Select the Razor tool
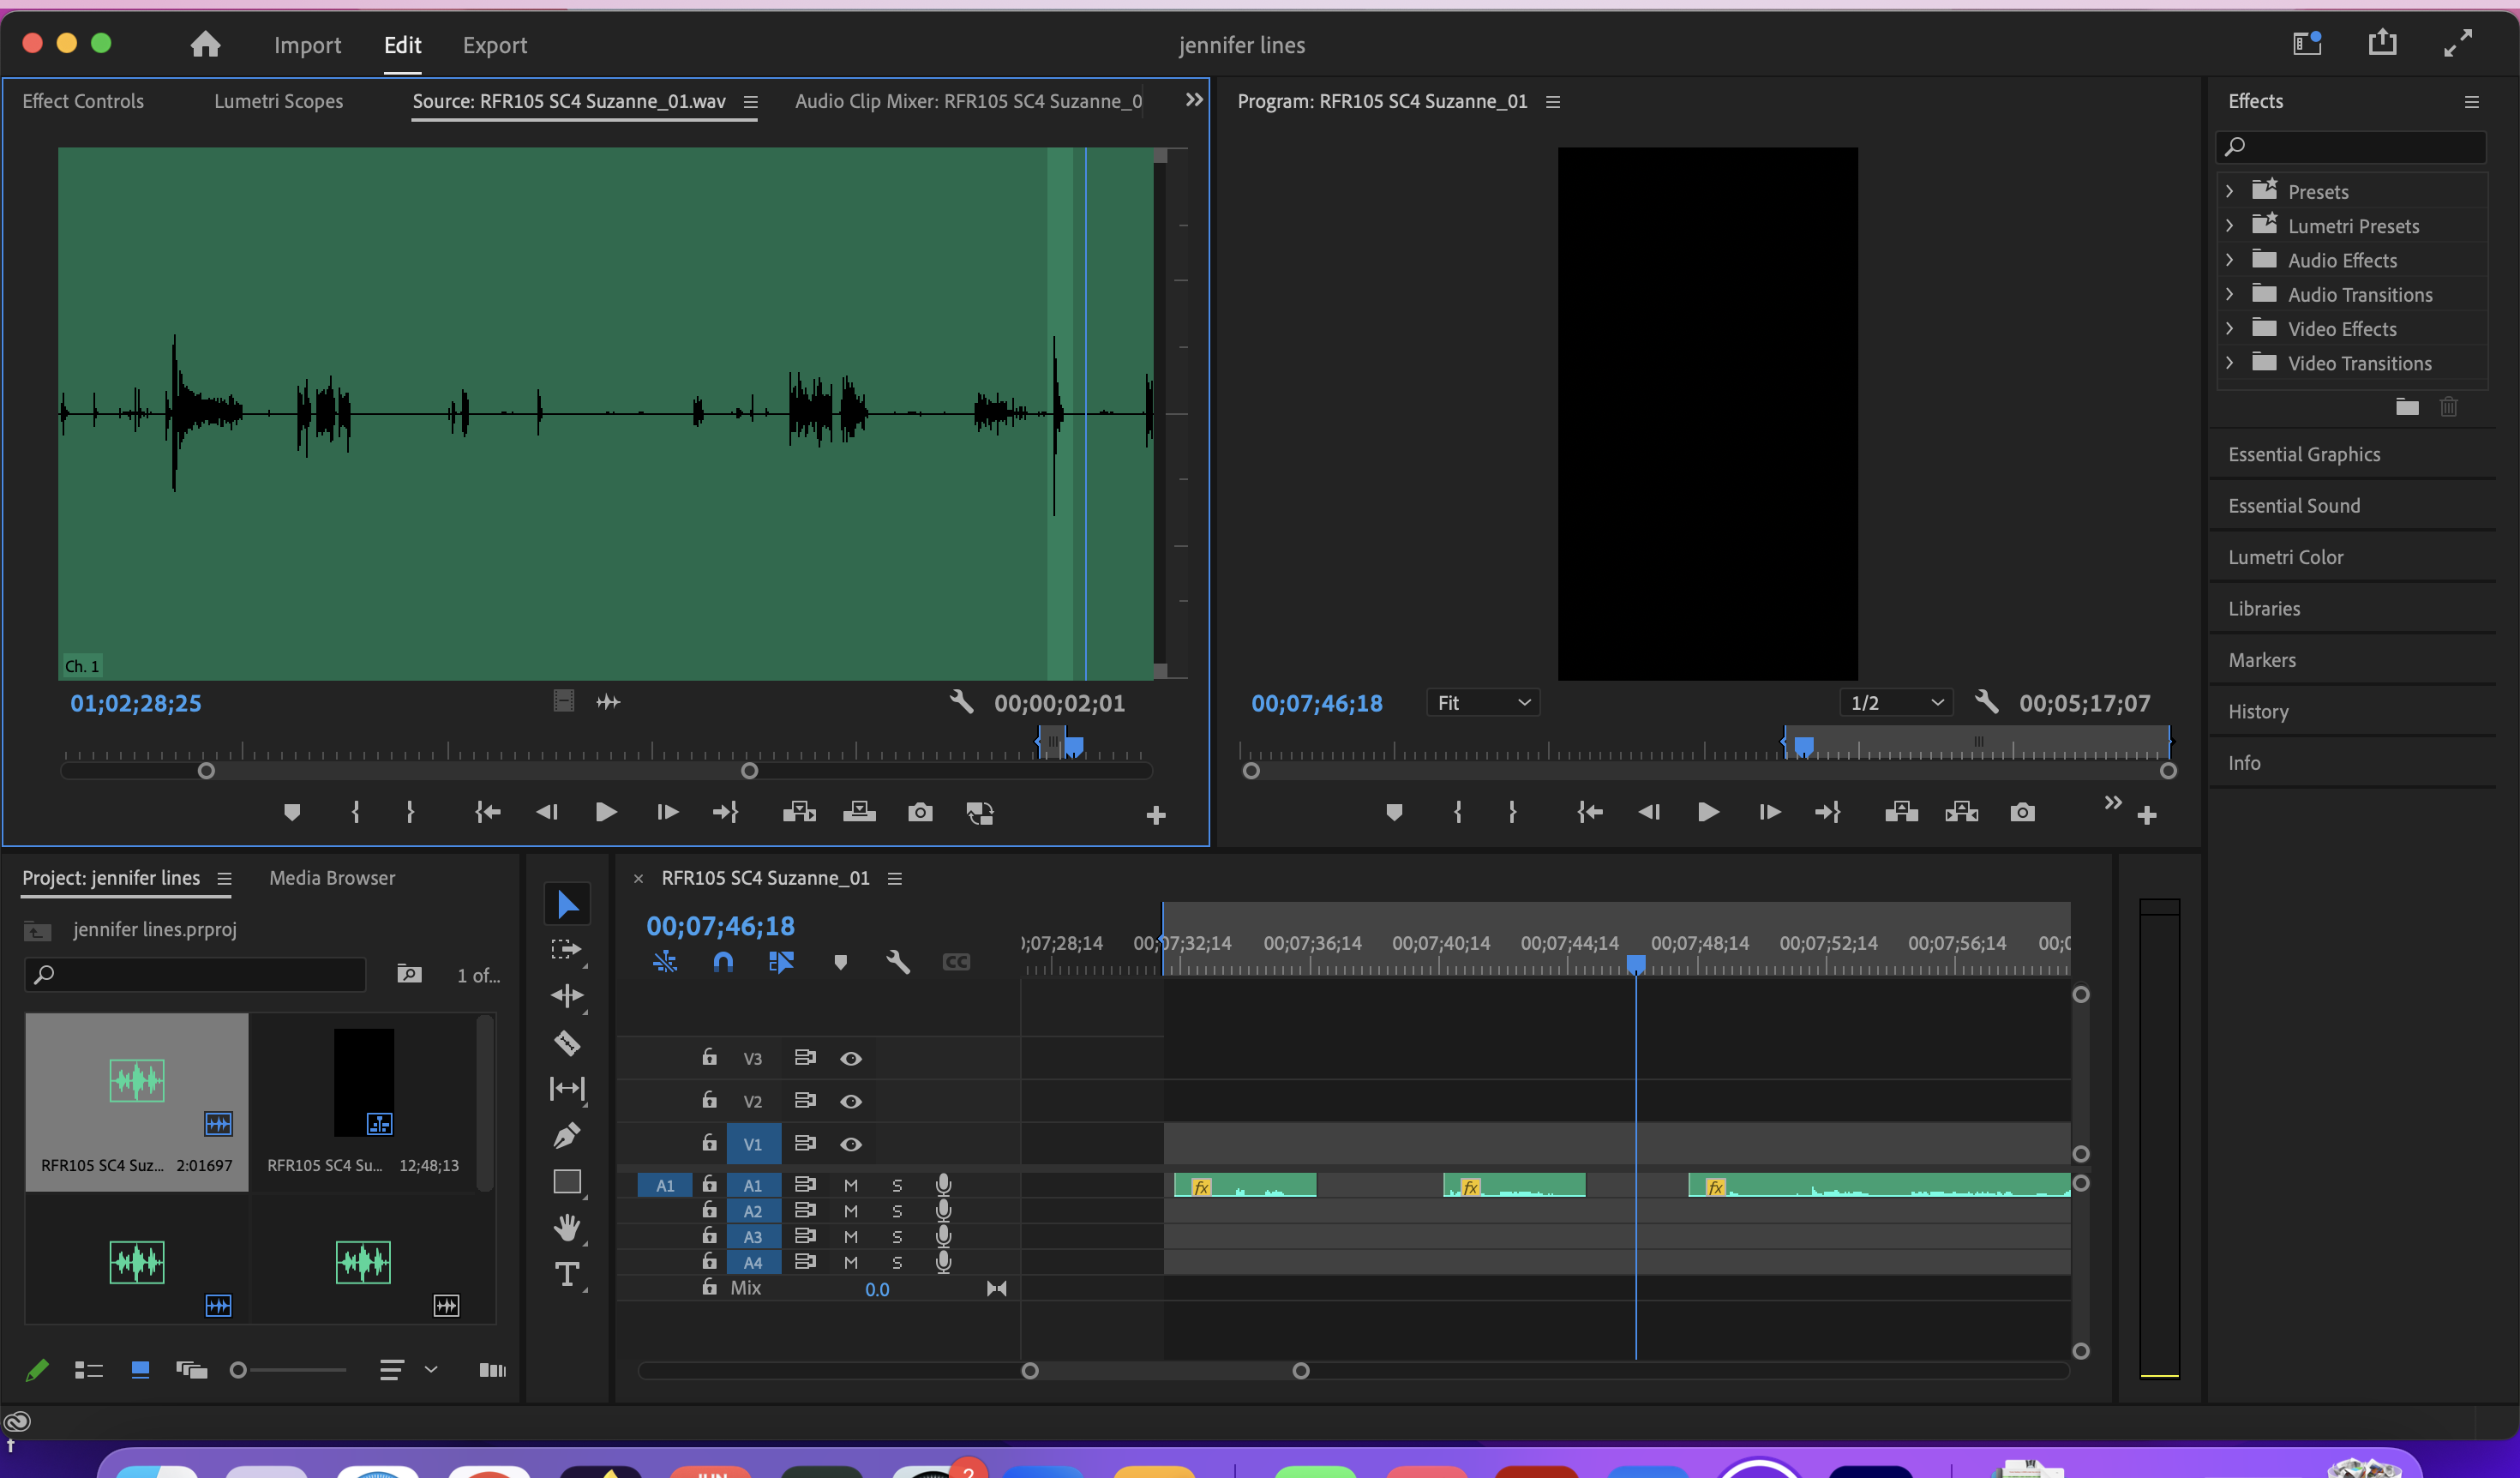This screenshot has width=2520, height=1478. coord(567,1043)
